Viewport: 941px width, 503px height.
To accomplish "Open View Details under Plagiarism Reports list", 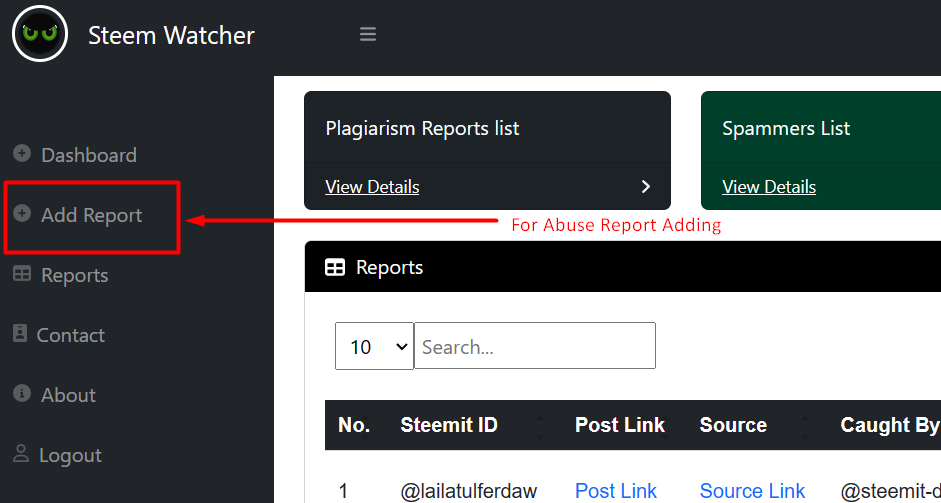I will coord(372,187).
